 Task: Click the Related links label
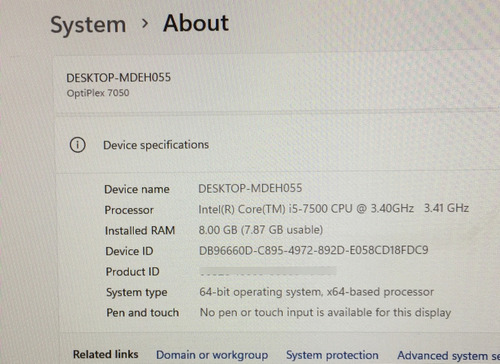pos(106,354)
